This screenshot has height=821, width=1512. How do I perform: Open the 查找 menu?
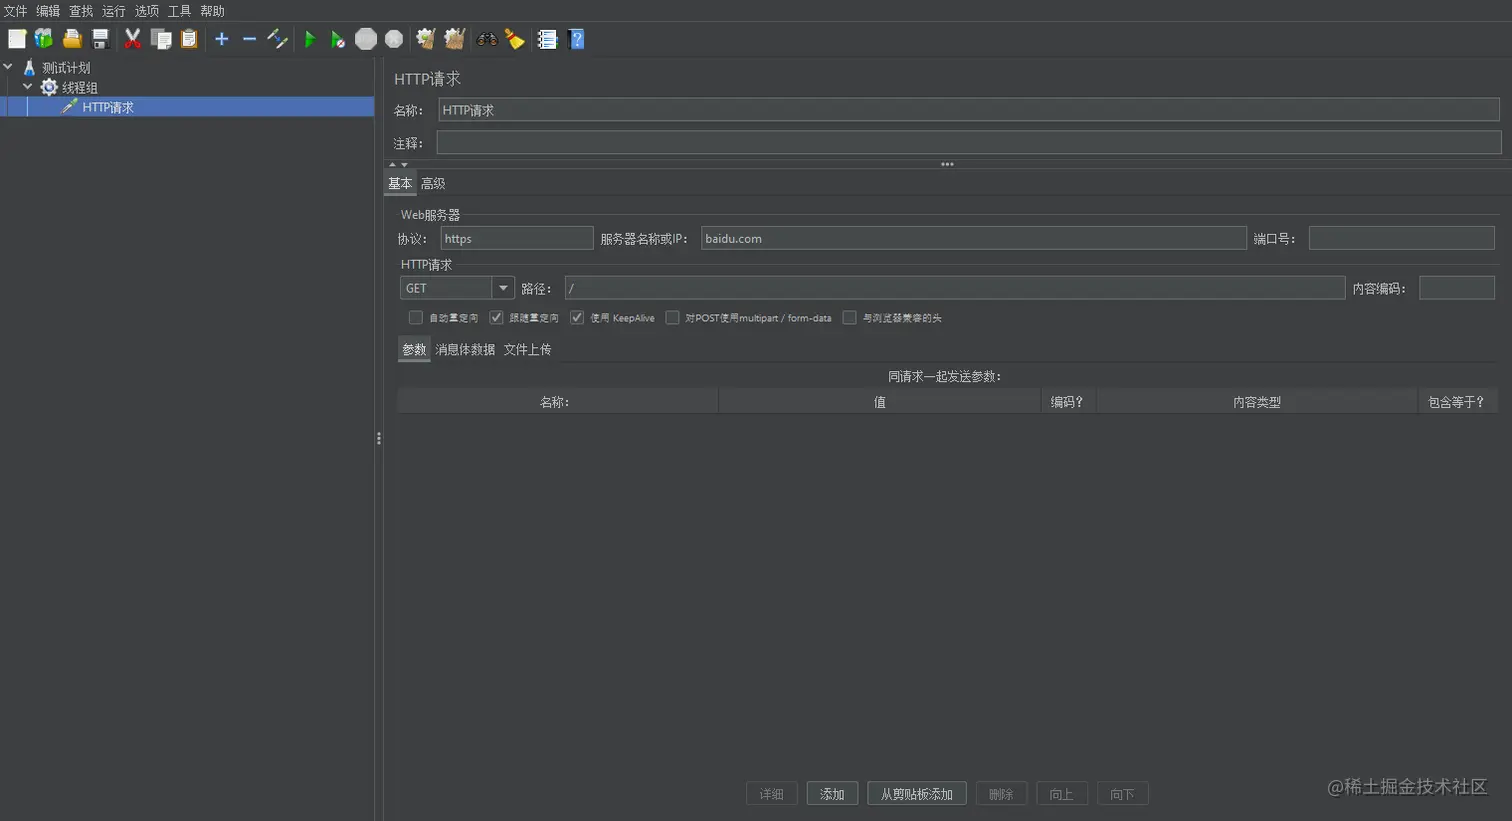pos(81,11)
